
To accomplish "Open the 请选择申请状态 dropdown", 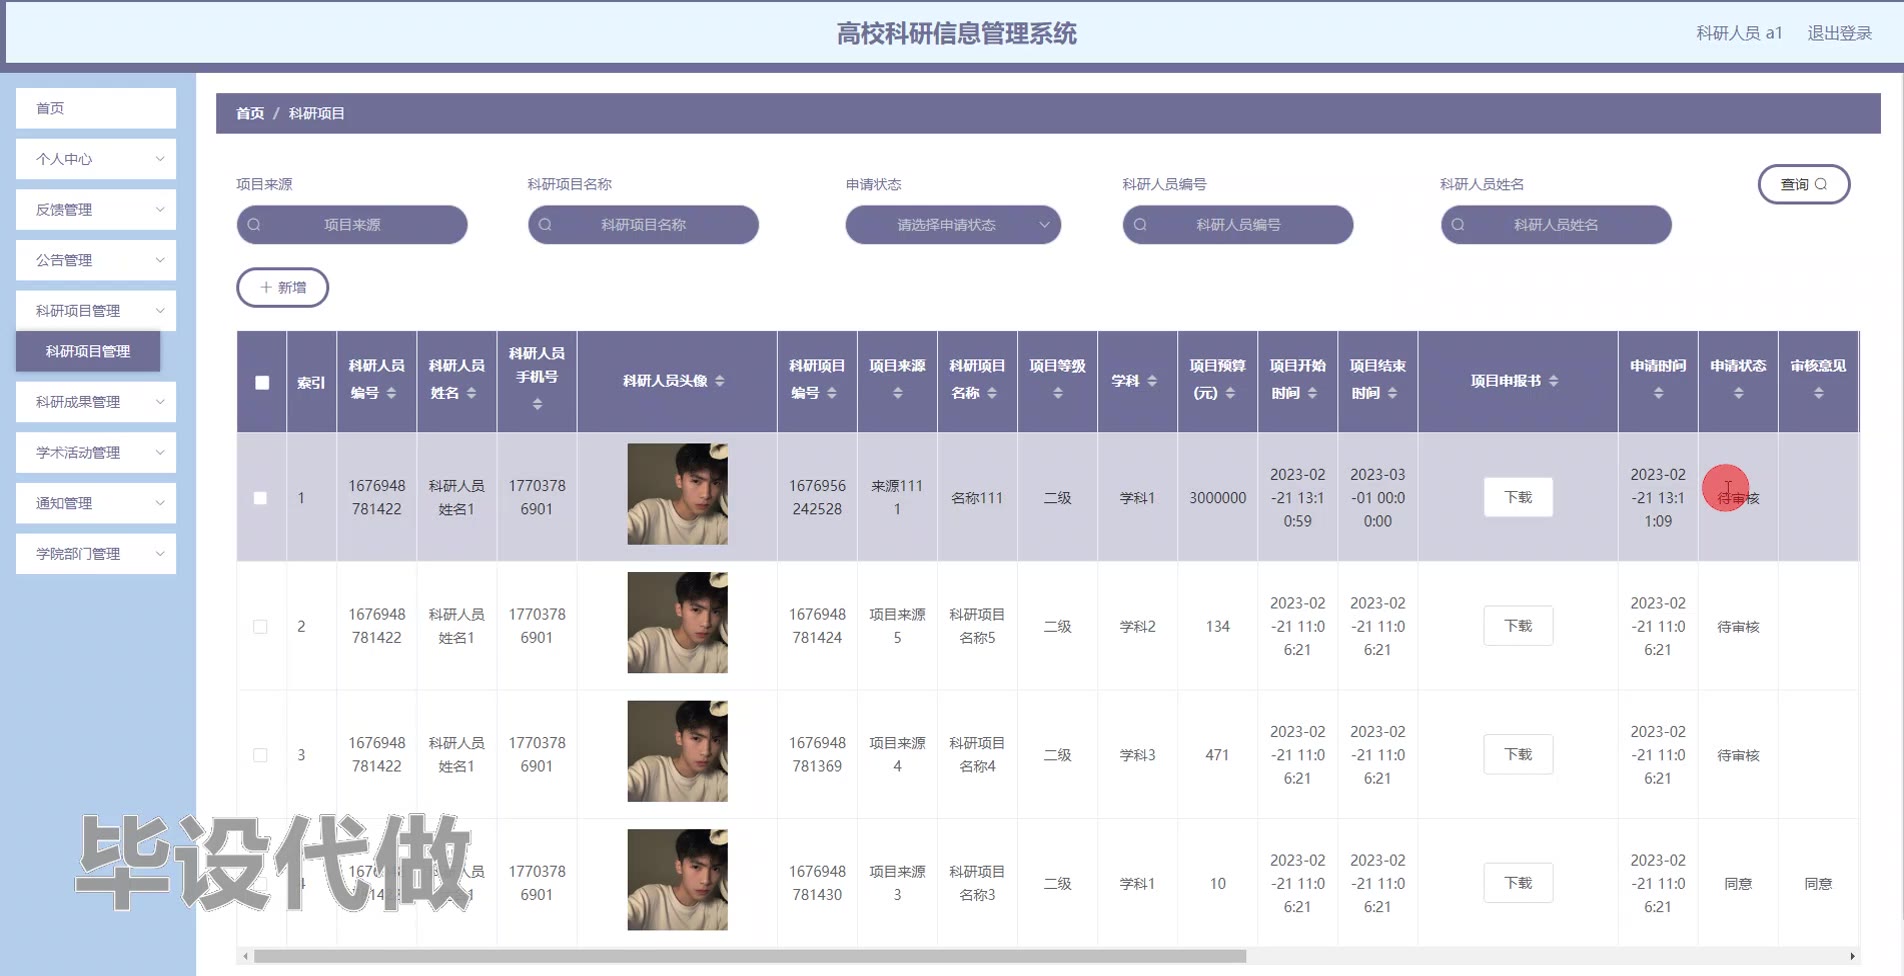I will tap(953, 225).
